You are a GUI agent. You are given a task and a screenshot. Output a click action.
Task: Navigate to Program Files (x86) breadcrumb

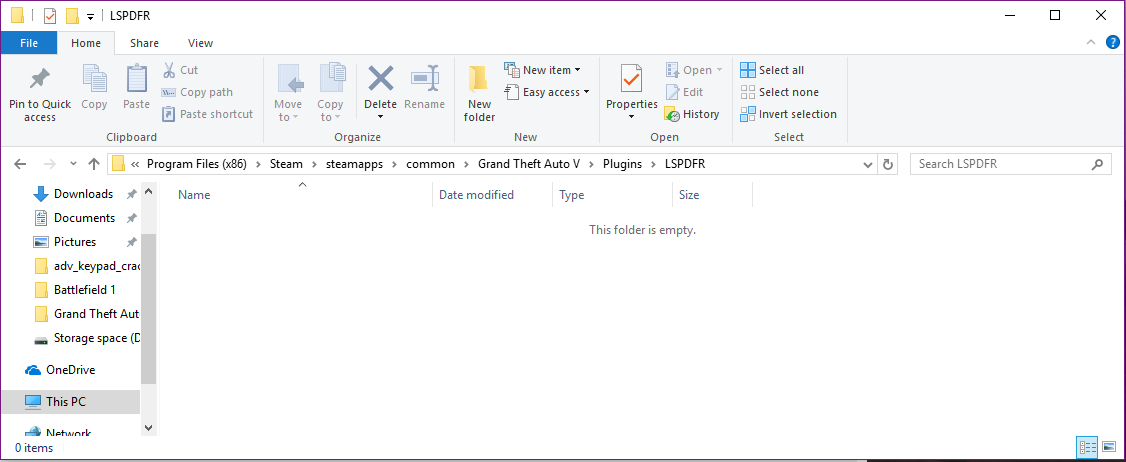(x=197, y=164)
